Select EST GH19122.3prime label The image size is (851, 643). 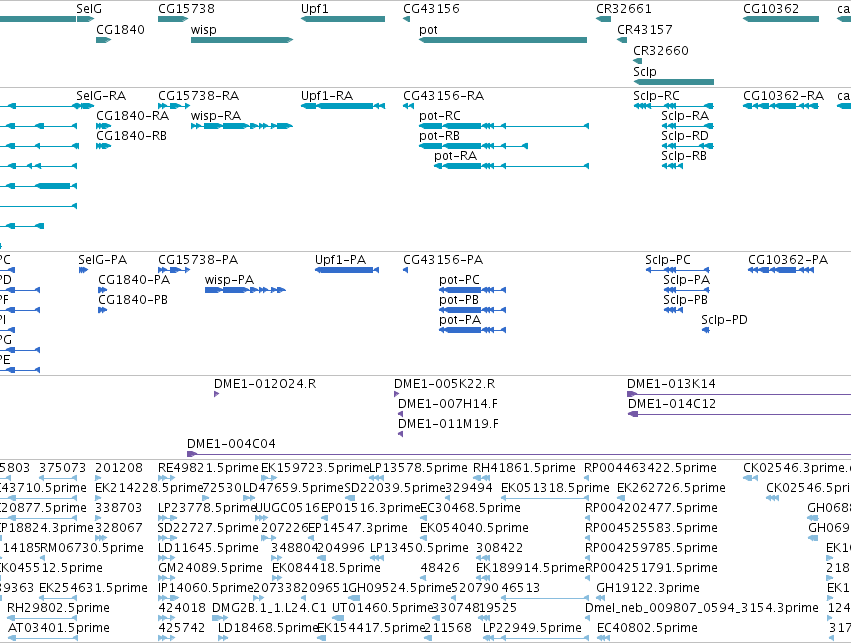coord(647,588)
